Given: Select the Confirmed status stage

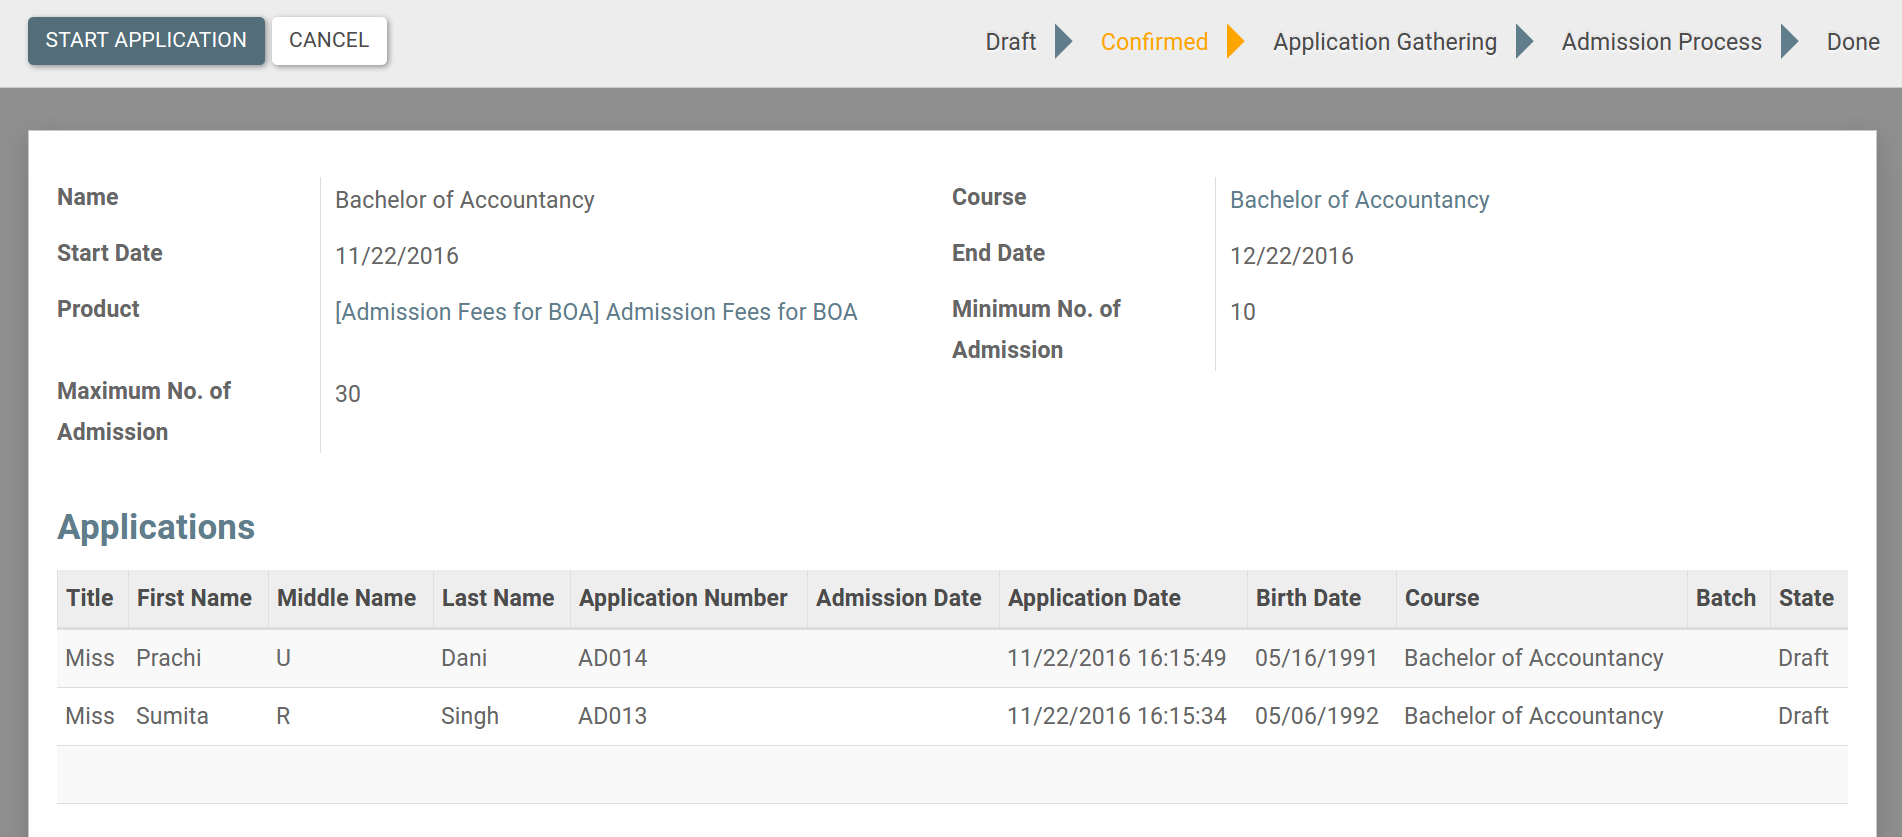Looking at the screenshot, I should 1153,42.
